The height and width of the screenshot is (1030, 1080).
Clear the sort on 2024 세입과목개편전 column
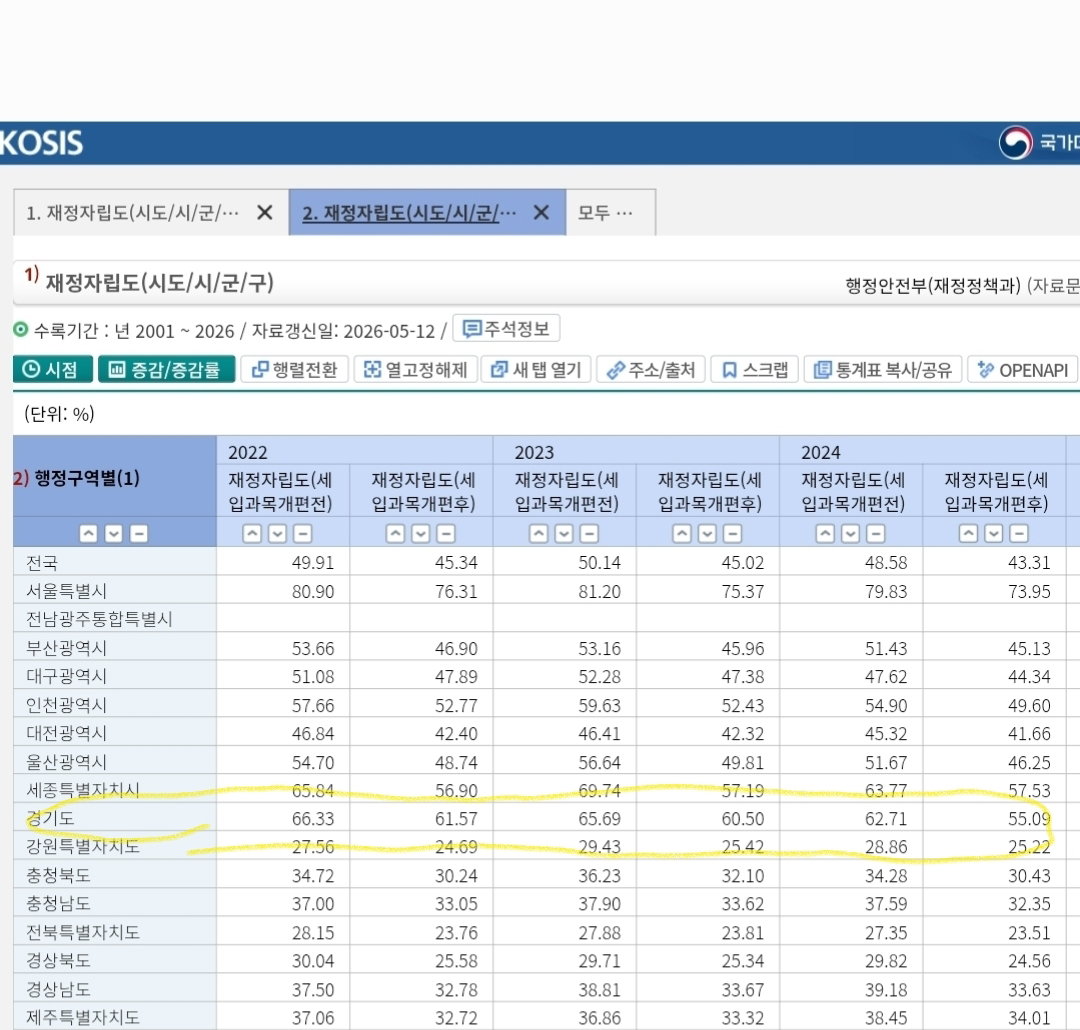[x=875, y=533]
